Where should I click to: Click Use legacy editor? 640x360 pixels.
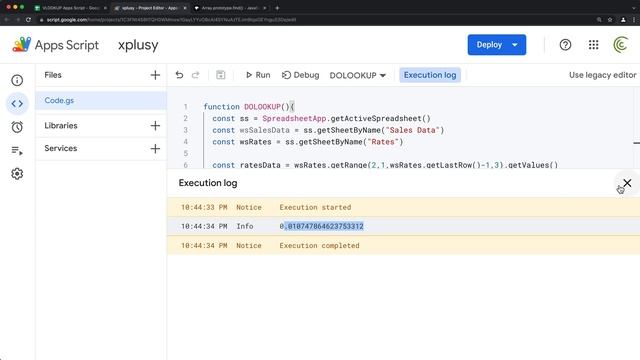pyautogui.click(x=602, y=75)
